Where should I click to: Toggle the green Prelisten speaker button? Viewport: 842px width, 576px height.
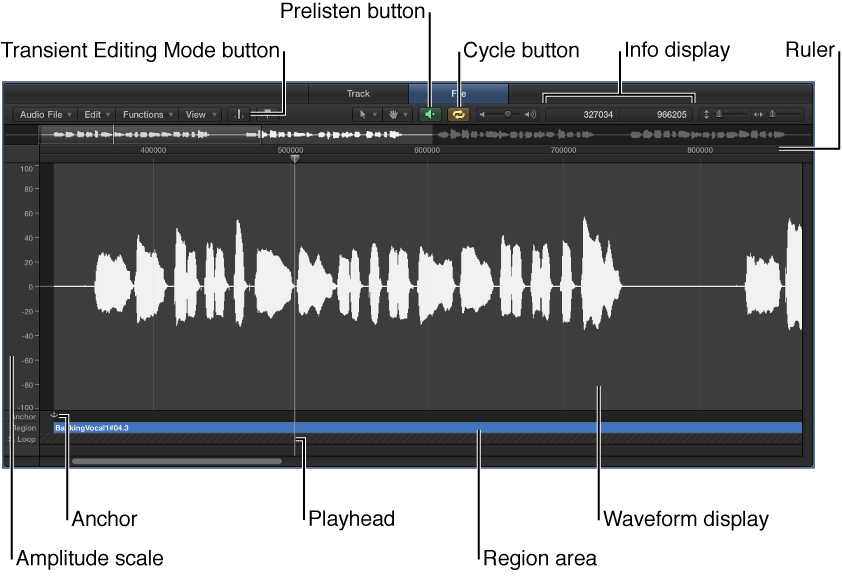click(x=429, y=114)
